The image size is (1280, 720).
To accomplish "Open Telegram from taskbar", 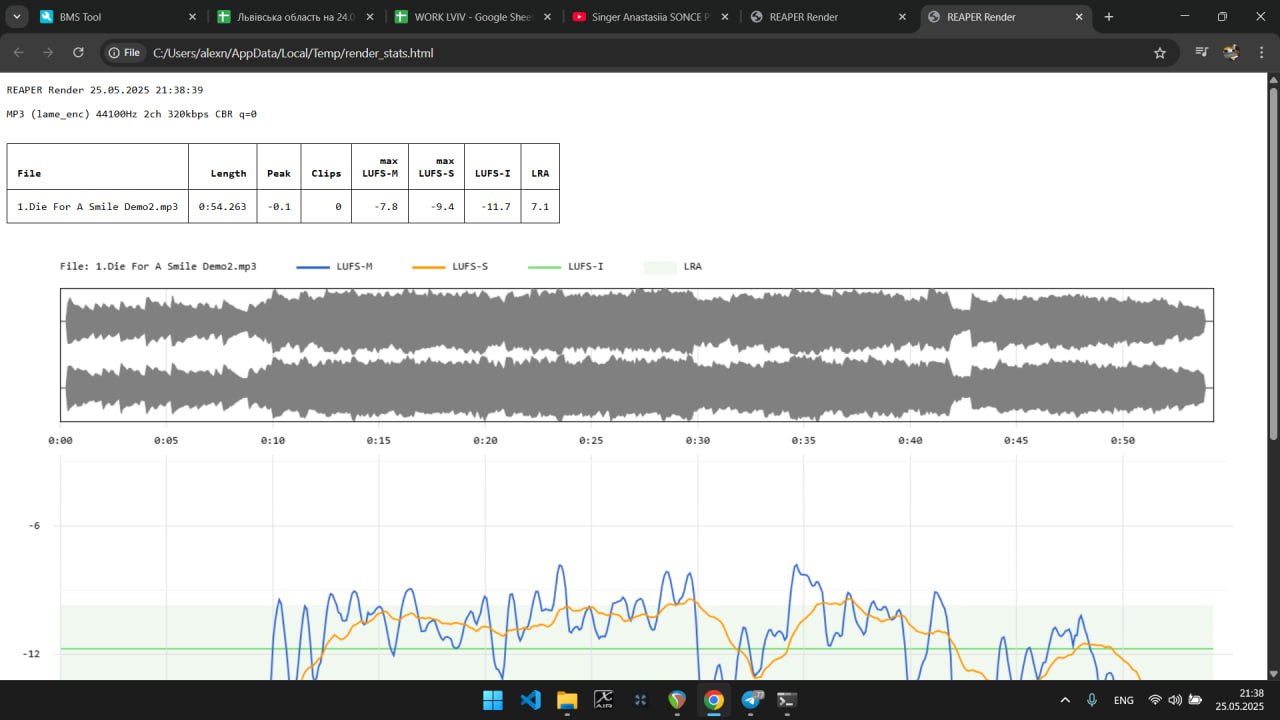I will (750, 700).
